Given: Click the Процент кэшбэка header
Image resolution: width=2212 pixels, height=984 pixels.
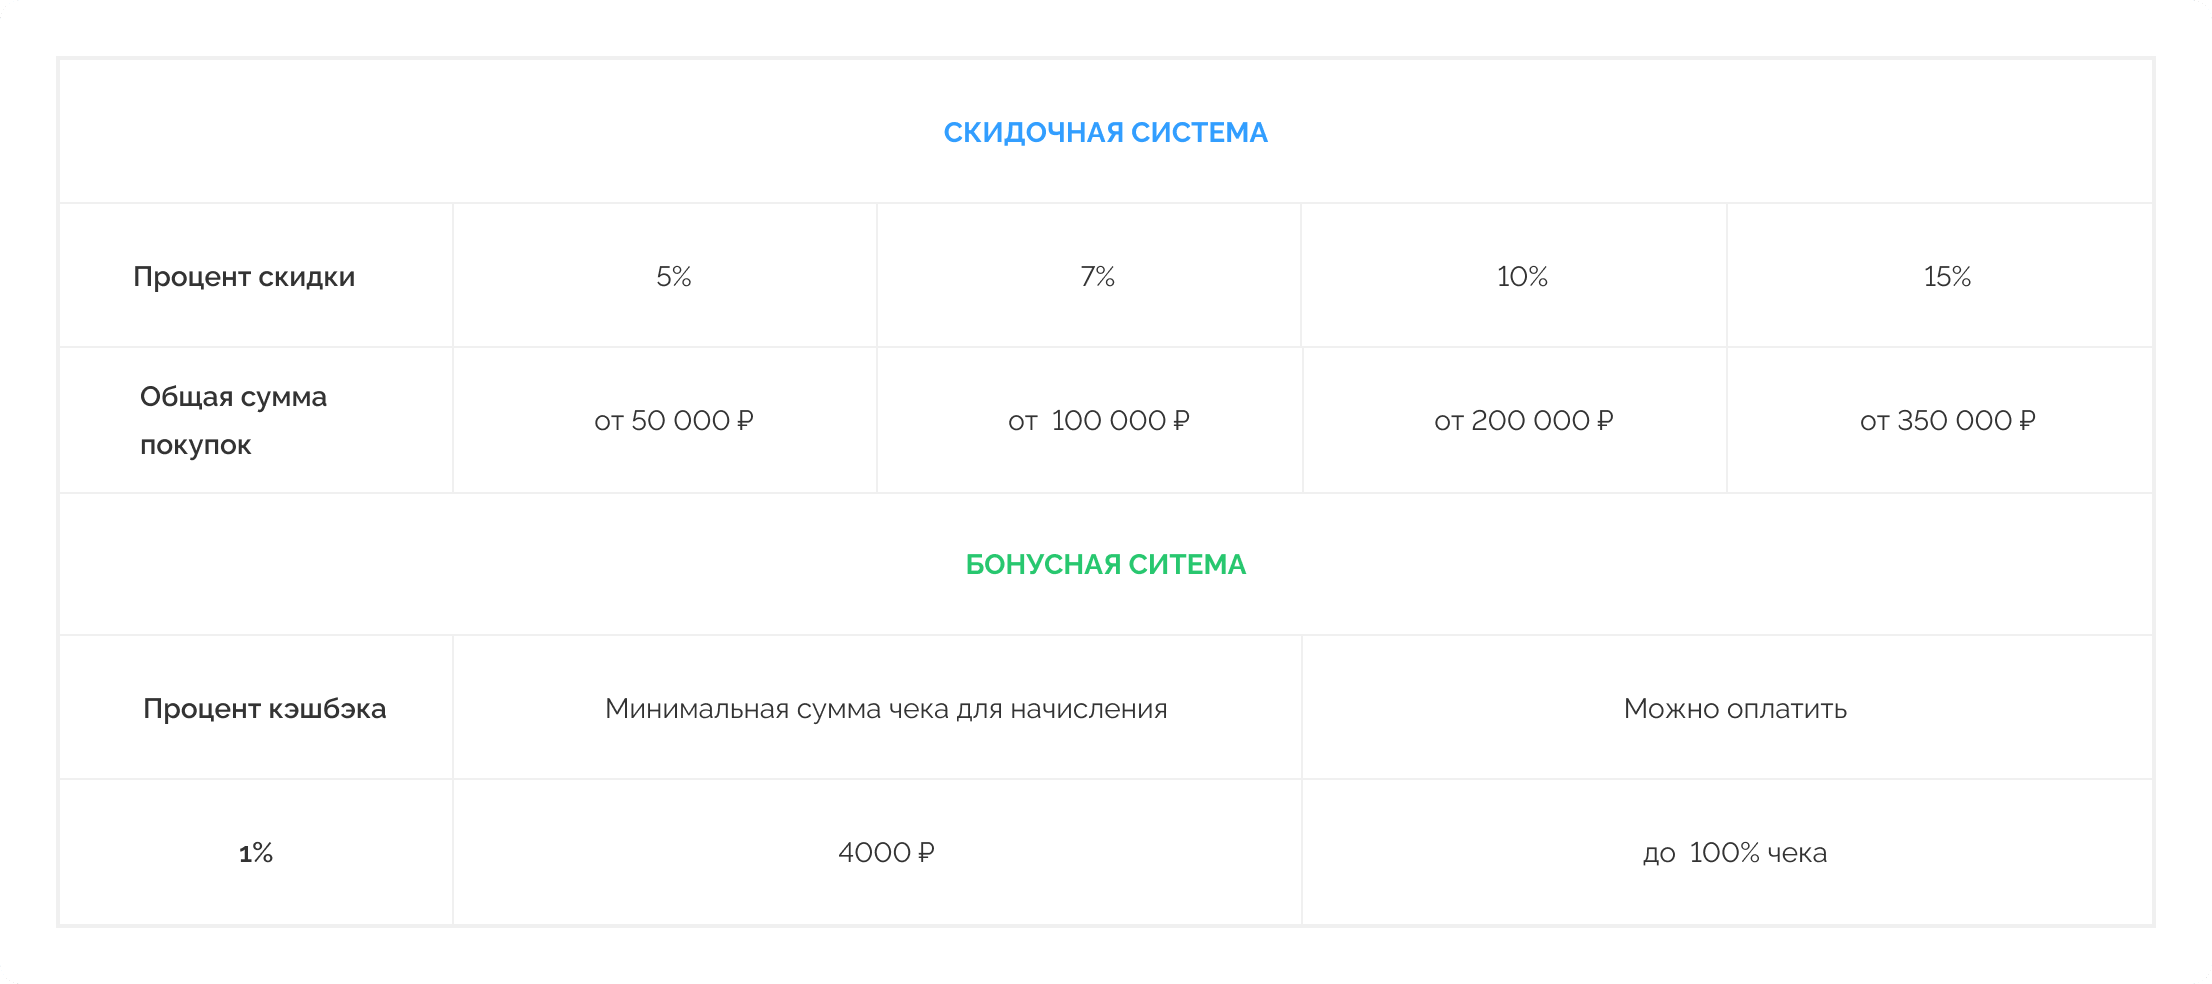Looking at the screenshot, I should (264, 709).
